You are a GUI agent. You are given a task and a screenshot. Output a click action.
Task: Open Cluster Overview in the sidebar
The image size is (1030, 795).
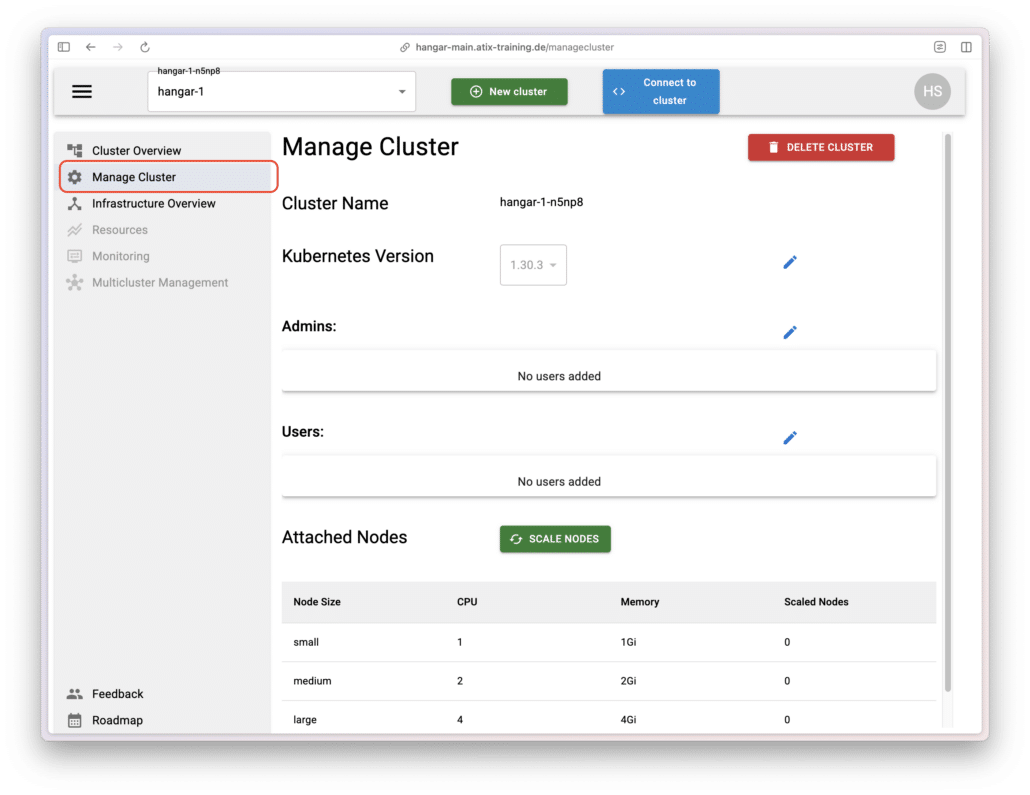136,151
